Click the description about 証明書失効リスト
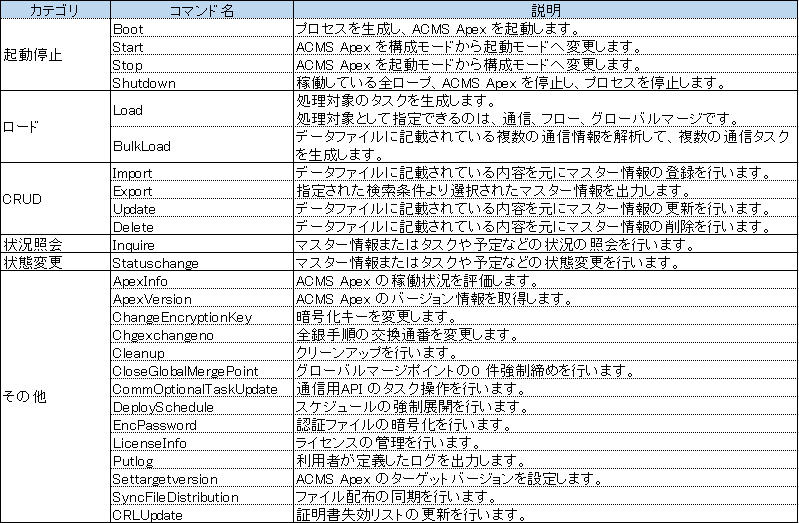 click(x=411, y=514)
